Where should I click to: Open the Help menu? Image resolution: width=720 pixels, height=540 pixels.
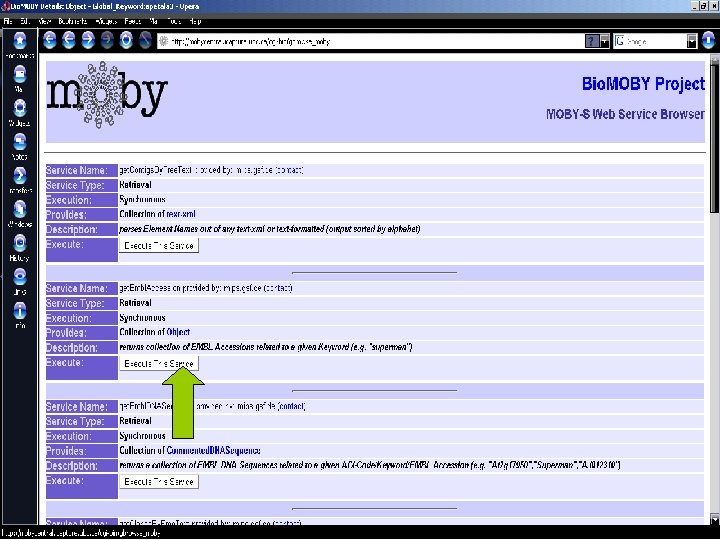tap(195, 22)
